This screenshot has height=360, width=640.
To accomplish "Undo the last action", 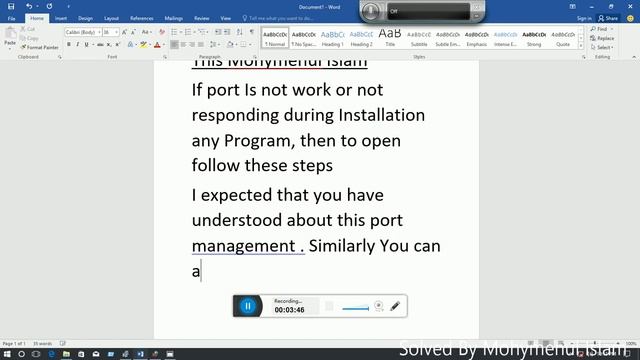I will coord(29,6).
